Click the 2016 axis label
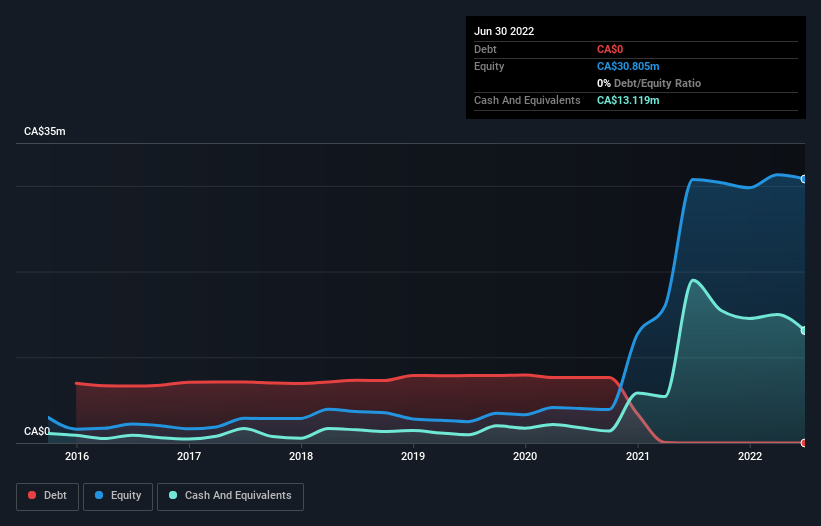The image size is (821, 526). pos(77,456)
